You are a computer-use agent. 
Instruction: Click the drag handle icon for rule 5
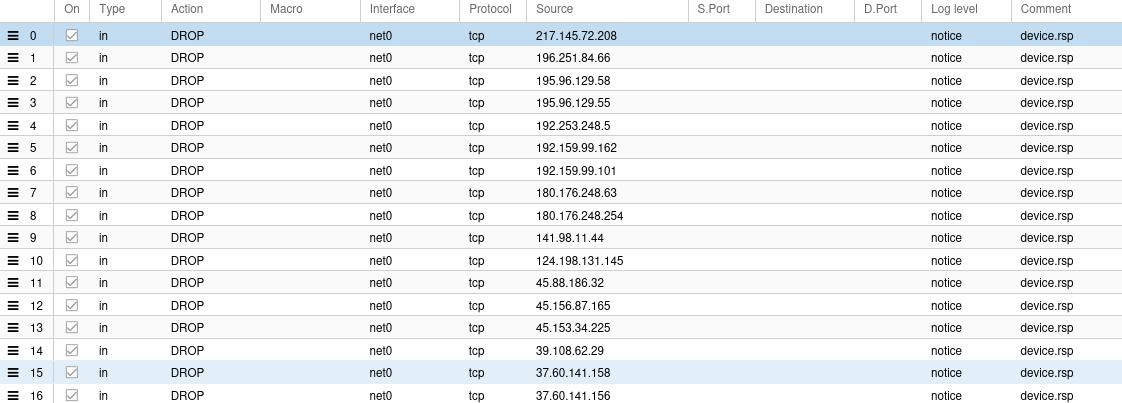[13, 148]
